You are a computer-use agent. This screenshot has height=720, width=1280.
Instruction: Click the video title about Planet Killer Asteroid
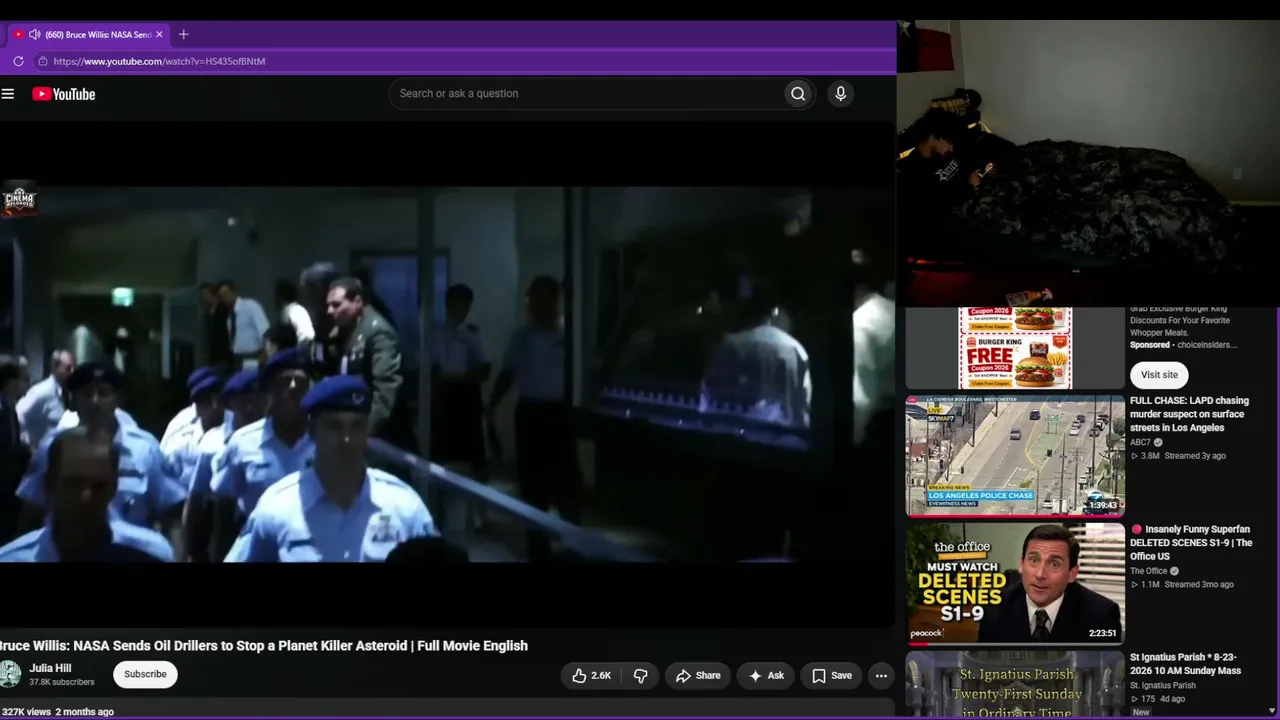(x=263, y=646)
